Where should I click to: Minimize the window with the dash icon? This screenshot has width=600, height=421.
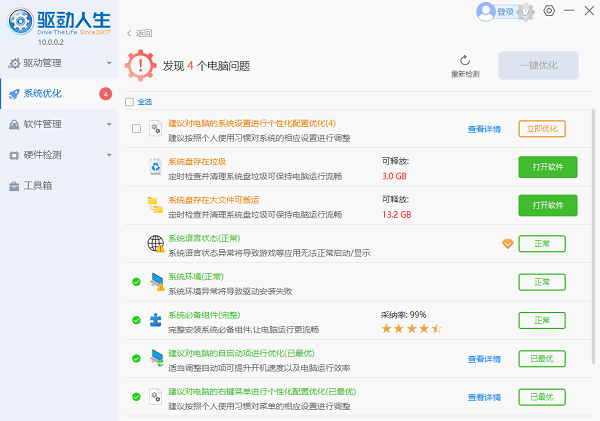pos(569,10)
